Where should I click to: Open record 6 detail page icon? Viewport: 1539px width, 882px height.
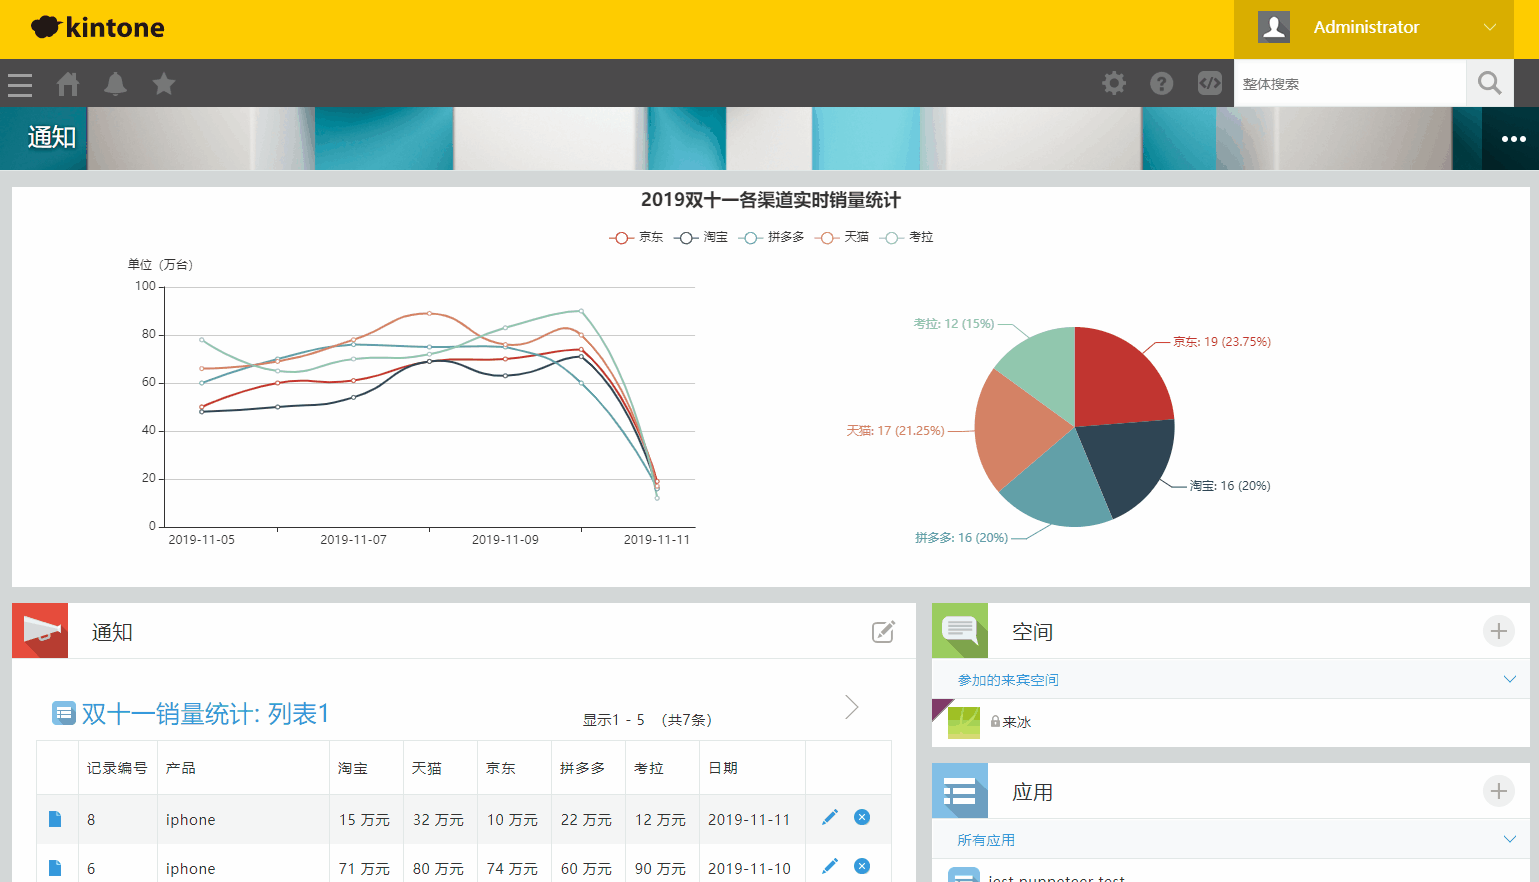[x=55, y=868]
